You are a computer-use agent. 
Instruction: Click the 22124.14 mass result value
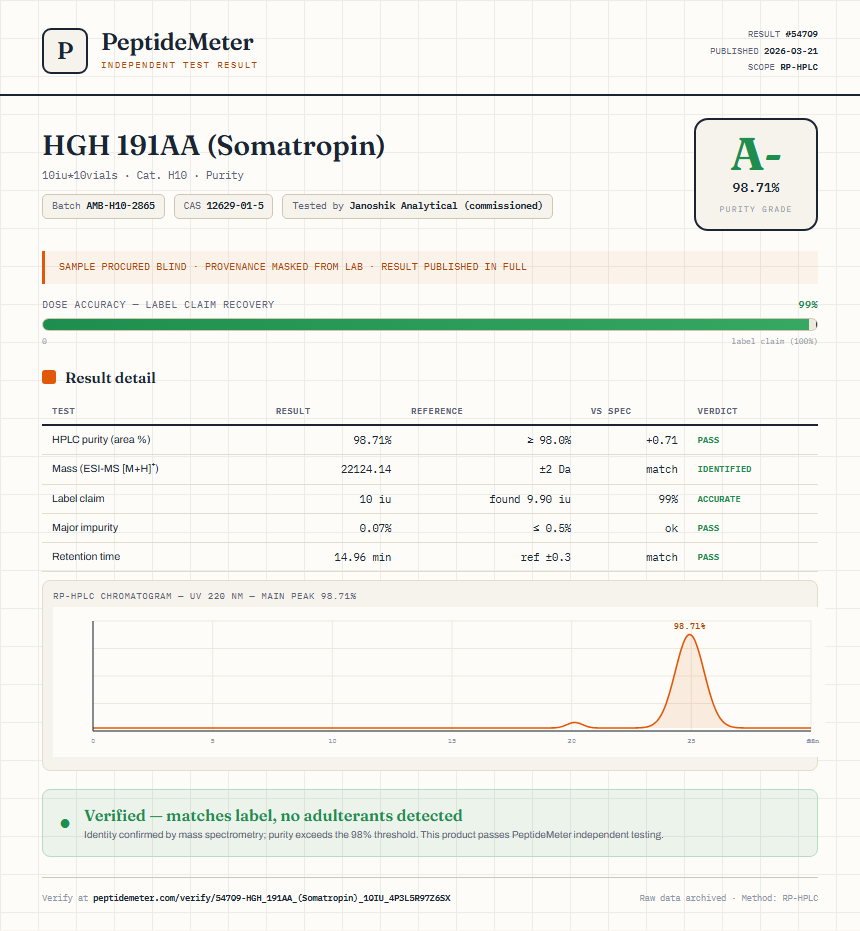tap(366, 469)
